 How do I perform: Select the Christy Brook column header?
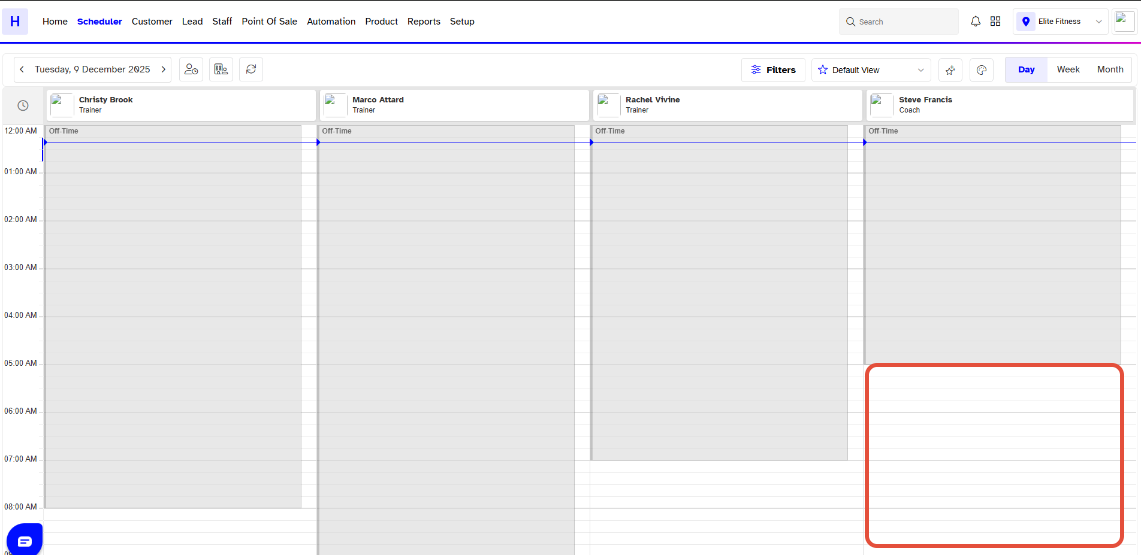click(x=181, y=105)
